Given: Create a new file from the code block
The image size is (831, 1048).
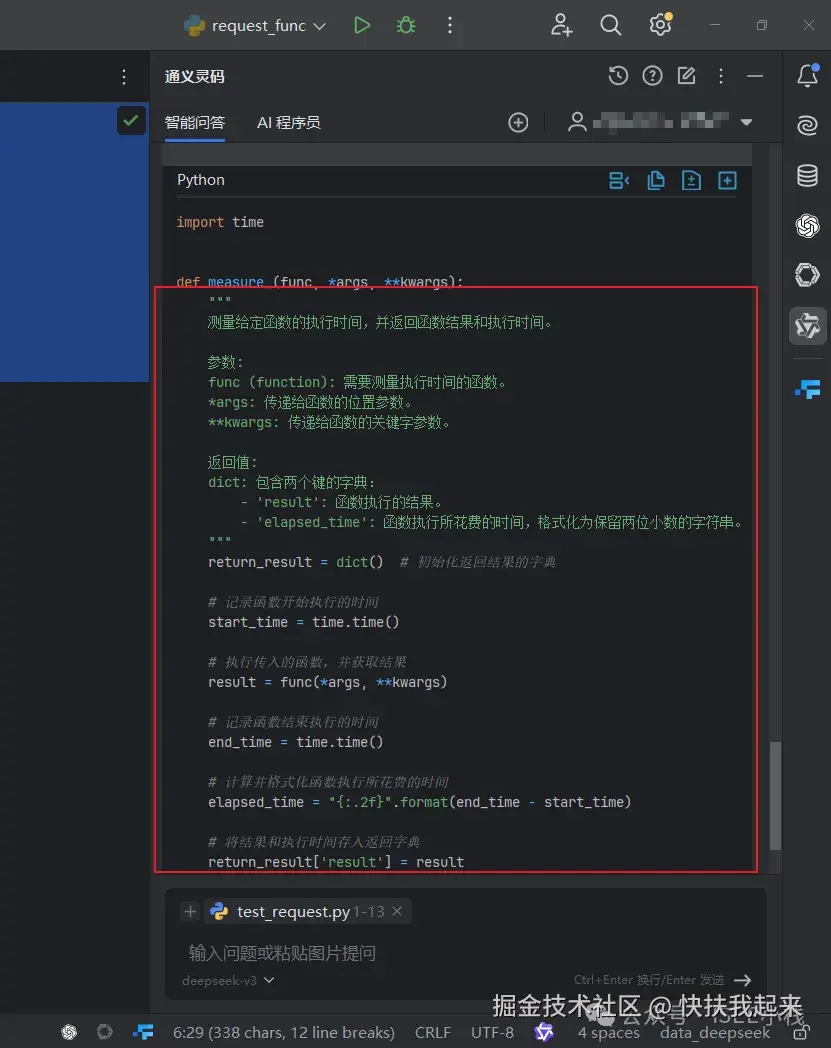Looking at the screenshot, I should coord(727,180).
